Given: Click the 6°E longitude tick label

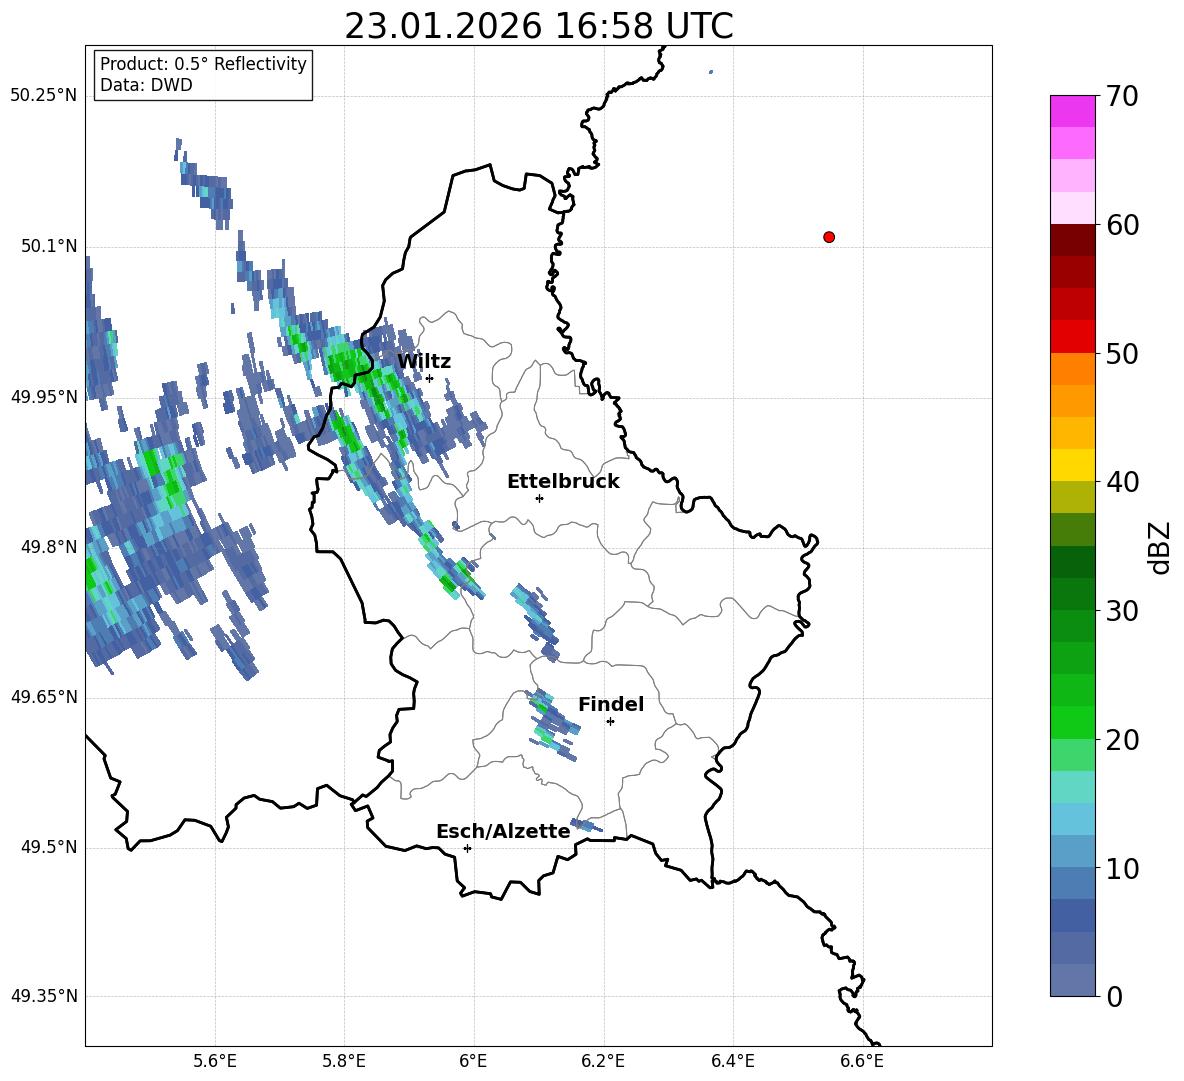Looking at the screenshot, I should 473,1062.
